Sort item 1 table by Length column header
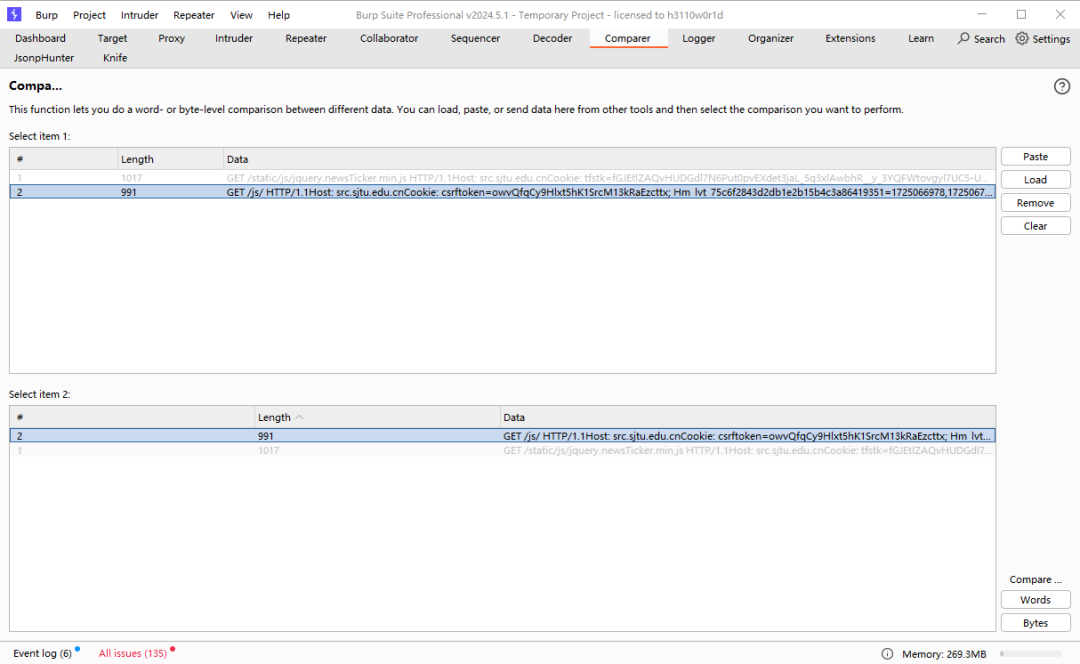This screenshot has height=664, width=1080. click(x=170, y=159)
